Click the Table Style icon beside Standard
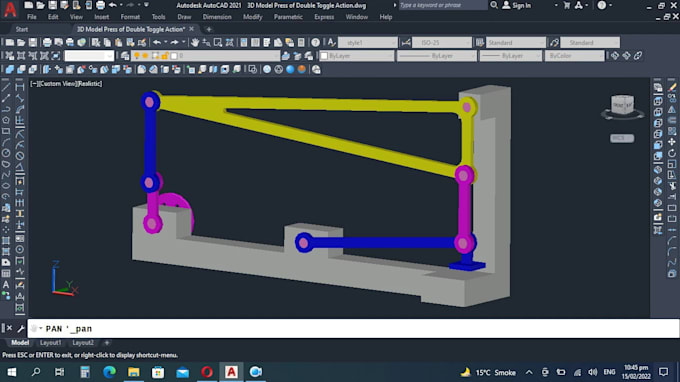 coord(480,42)
